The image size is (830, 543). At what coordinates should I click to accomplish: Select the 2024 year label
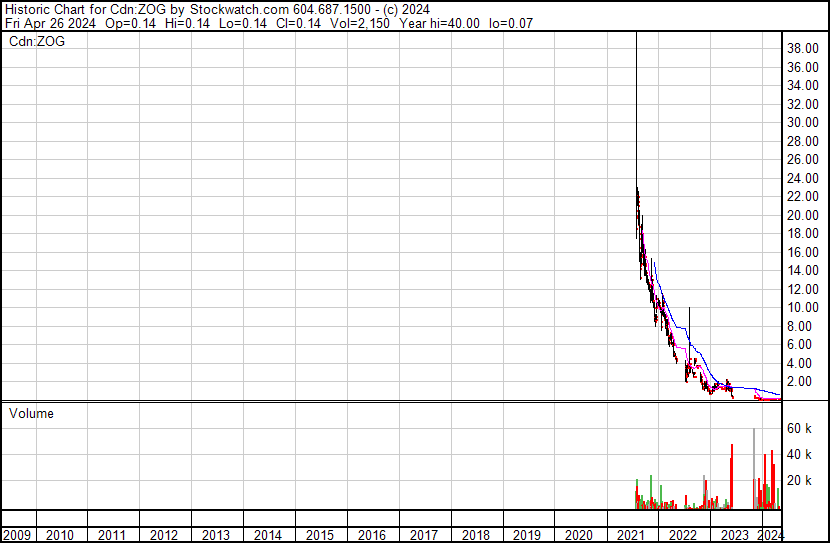click(x=770, y=535)
